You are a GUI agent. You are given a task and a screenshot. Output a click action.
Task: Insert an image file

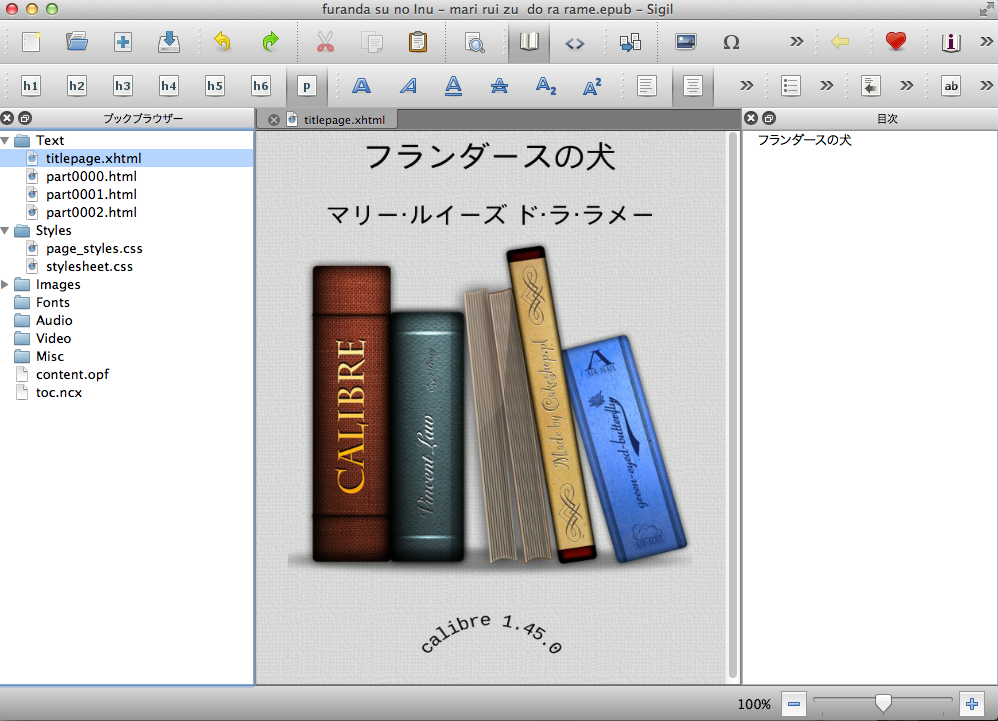tap(685, 42)
